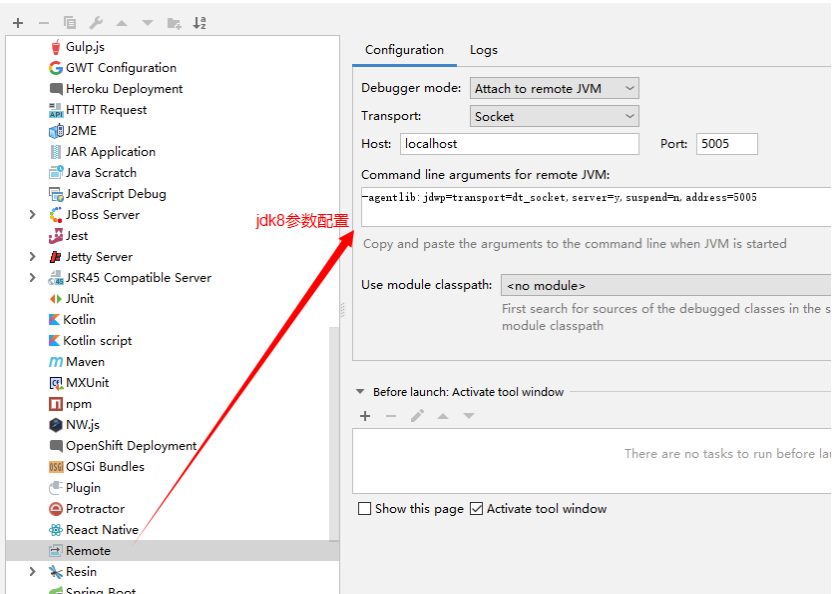The image size is (832, 594).
Task: Open the Transport Socket dropdown
Action: (x=554, y=116)
